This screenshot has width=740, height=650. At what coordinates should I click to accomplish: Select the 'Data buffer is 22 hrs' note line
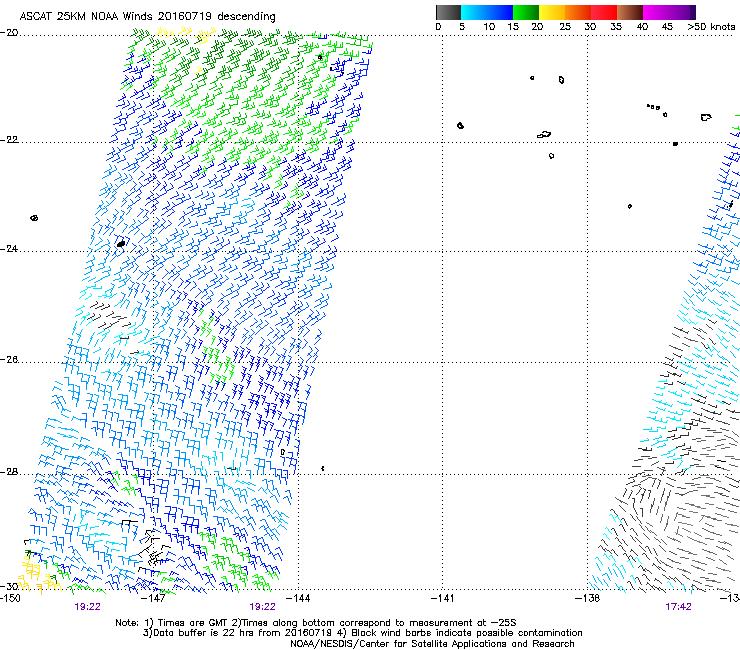coord(362,633)
